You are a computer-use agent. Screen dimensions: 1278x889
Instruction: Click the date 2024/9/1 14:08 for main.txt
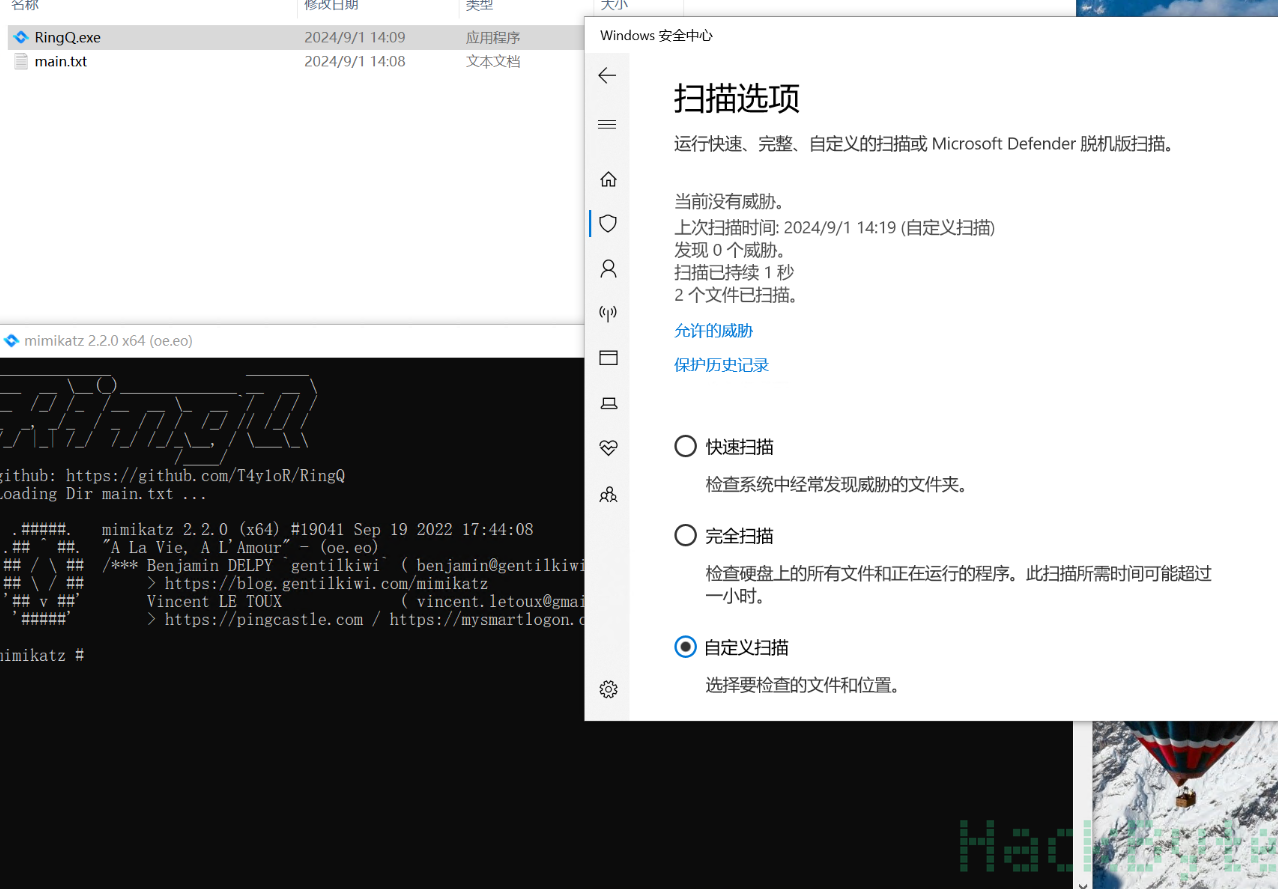coord(355,61)
